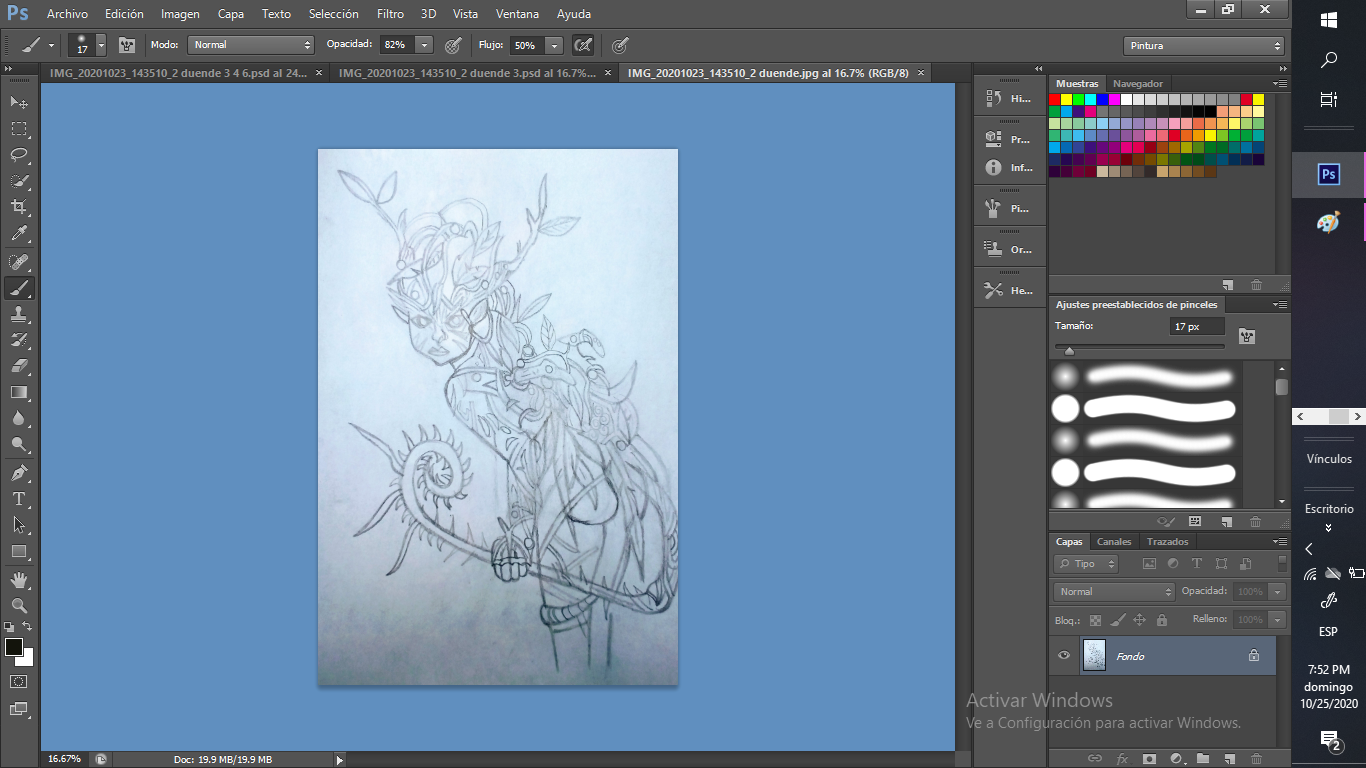Screen dimensions: 1366x768
Task: Open the Pintura workspace dropdown
Action: (x=1203, y=45)
